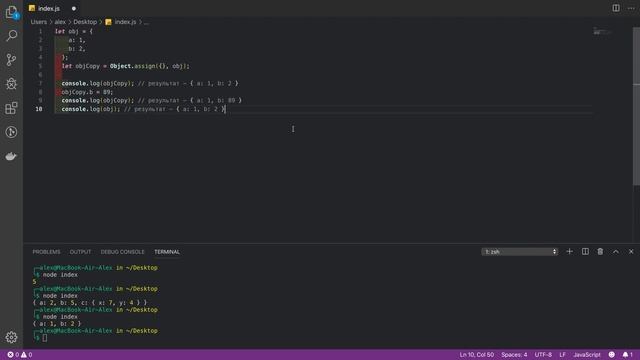Click the Object.assign code line
The height and width of the screenshot is (360, 640).
tap(125, 66)
